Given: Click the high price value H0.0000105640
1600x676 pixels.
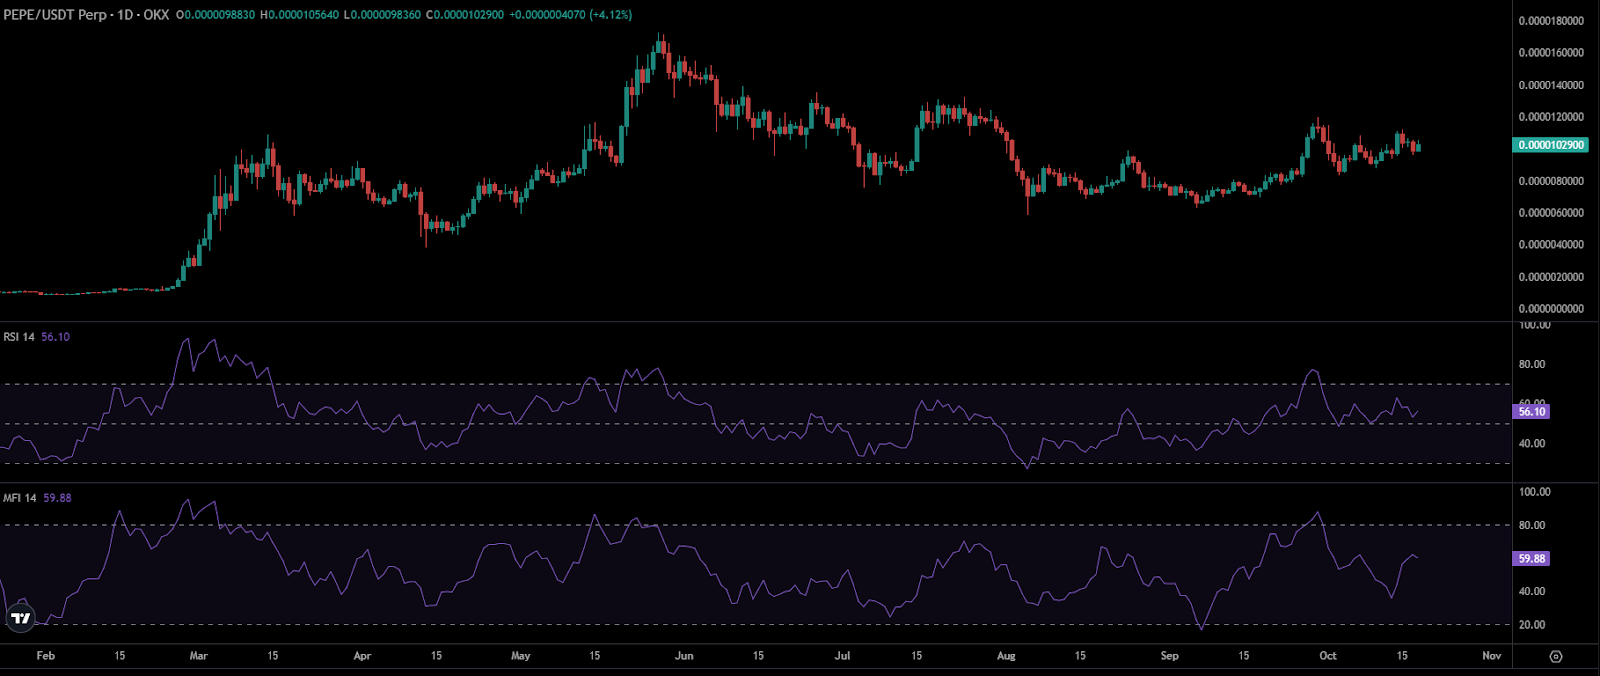Looking at the screenshot, I should coord(299,15).
